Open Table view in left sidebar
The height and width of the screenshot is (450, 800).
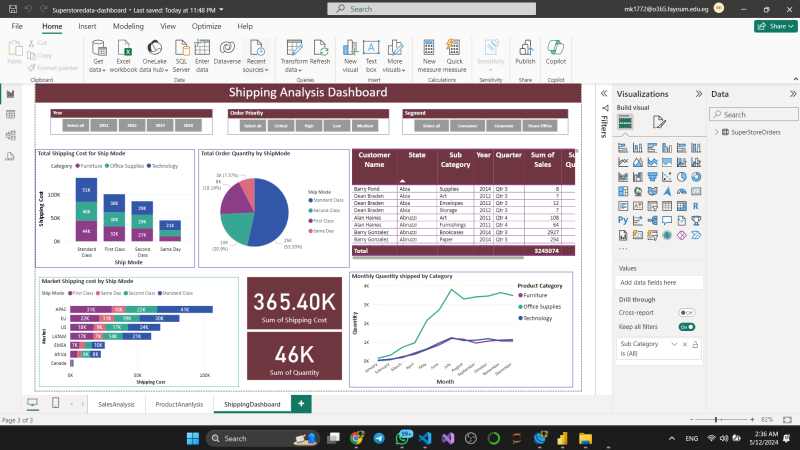[x=11, y=114]
